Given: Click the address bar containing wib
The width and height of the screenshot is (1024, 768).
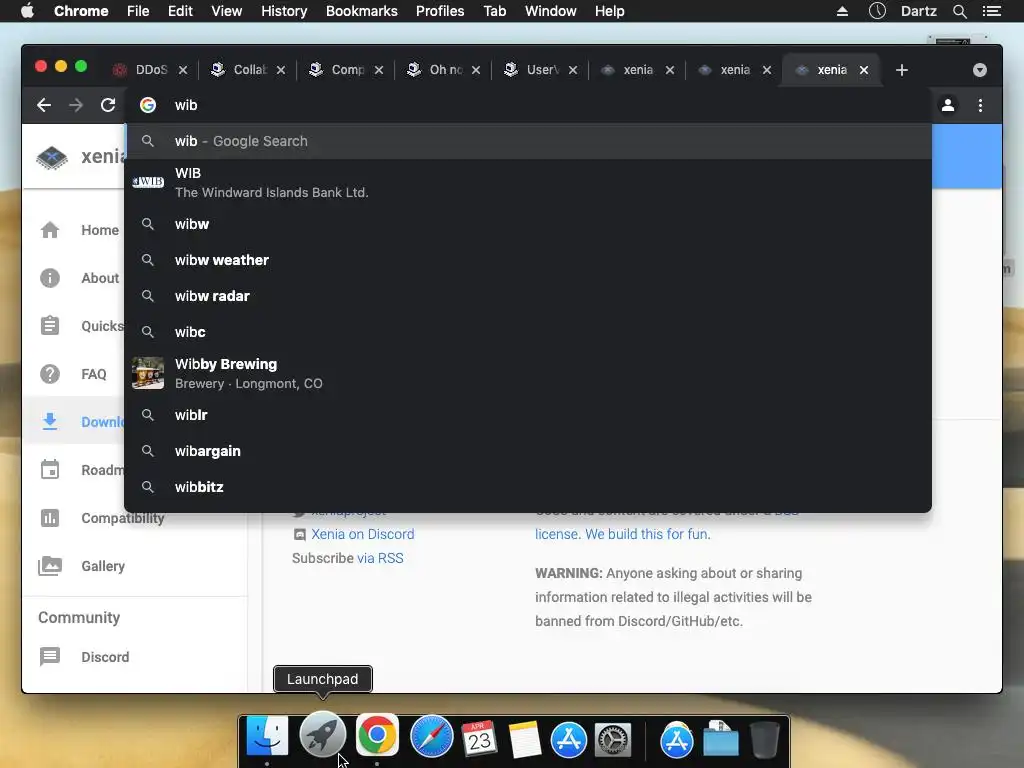Looking at the screenshot, I should (529, 105).
